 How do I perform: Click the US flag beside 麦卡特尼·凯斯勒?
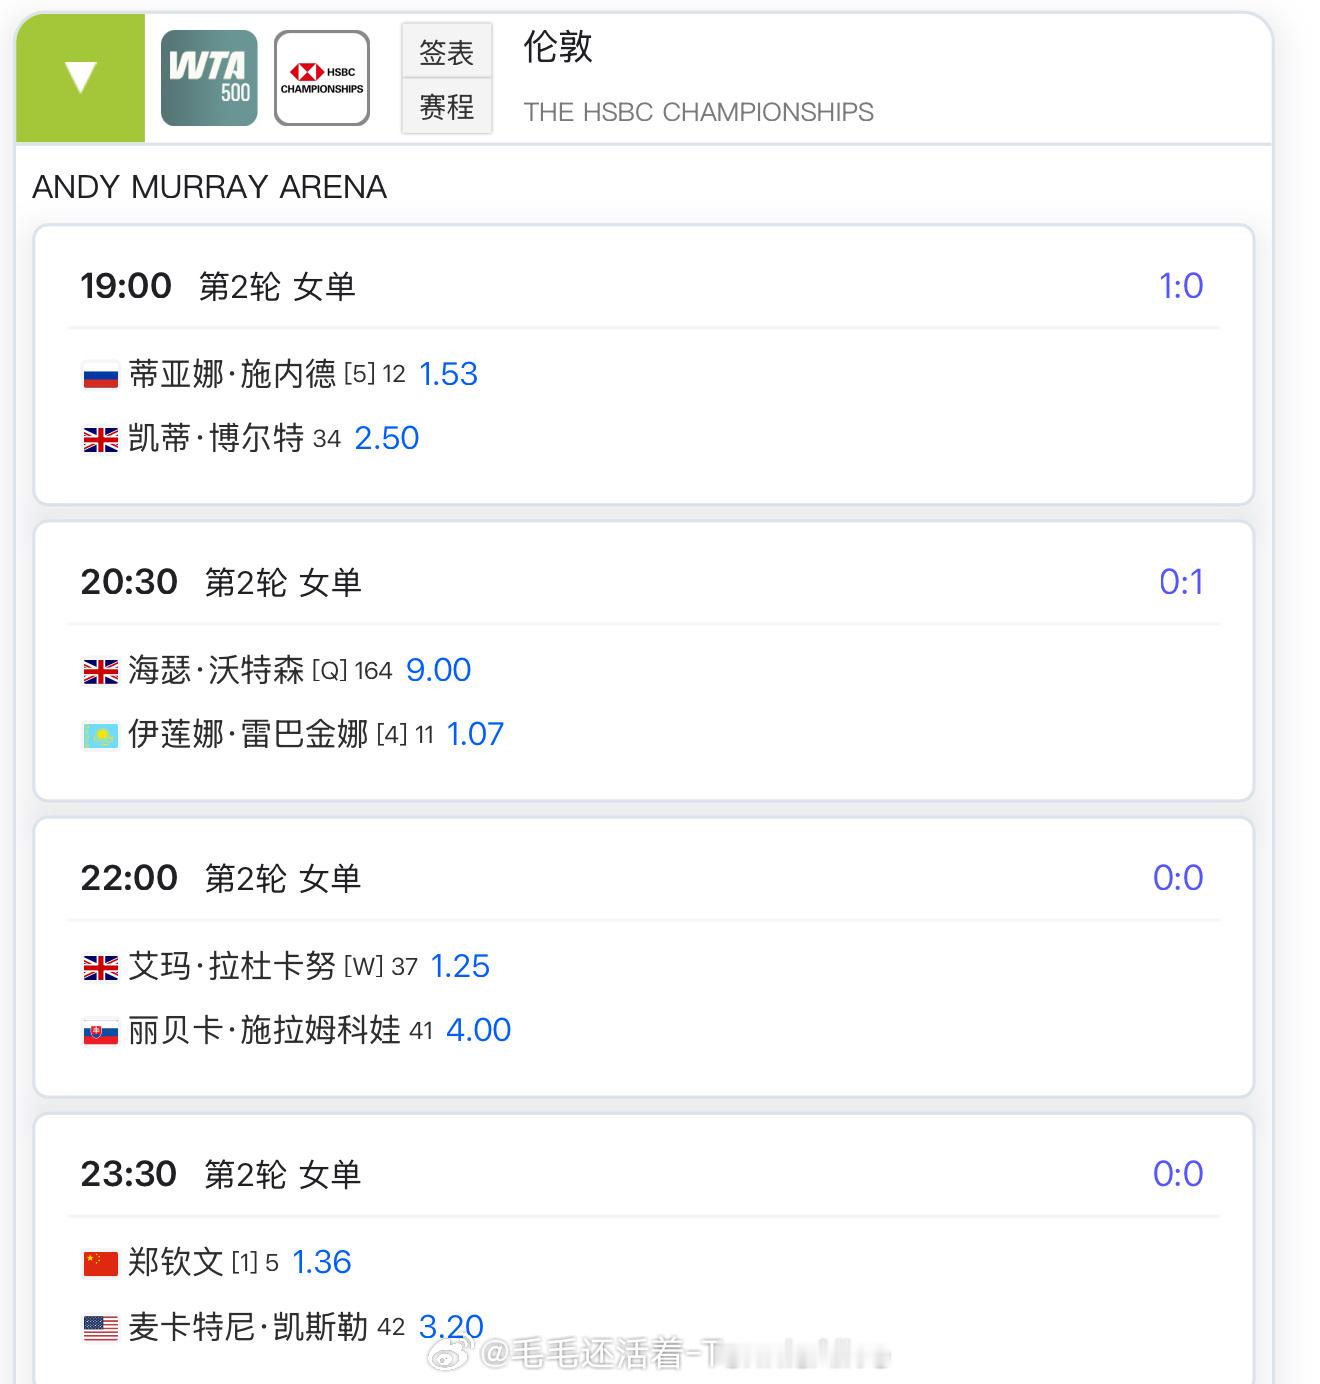tap(100, 1328)
